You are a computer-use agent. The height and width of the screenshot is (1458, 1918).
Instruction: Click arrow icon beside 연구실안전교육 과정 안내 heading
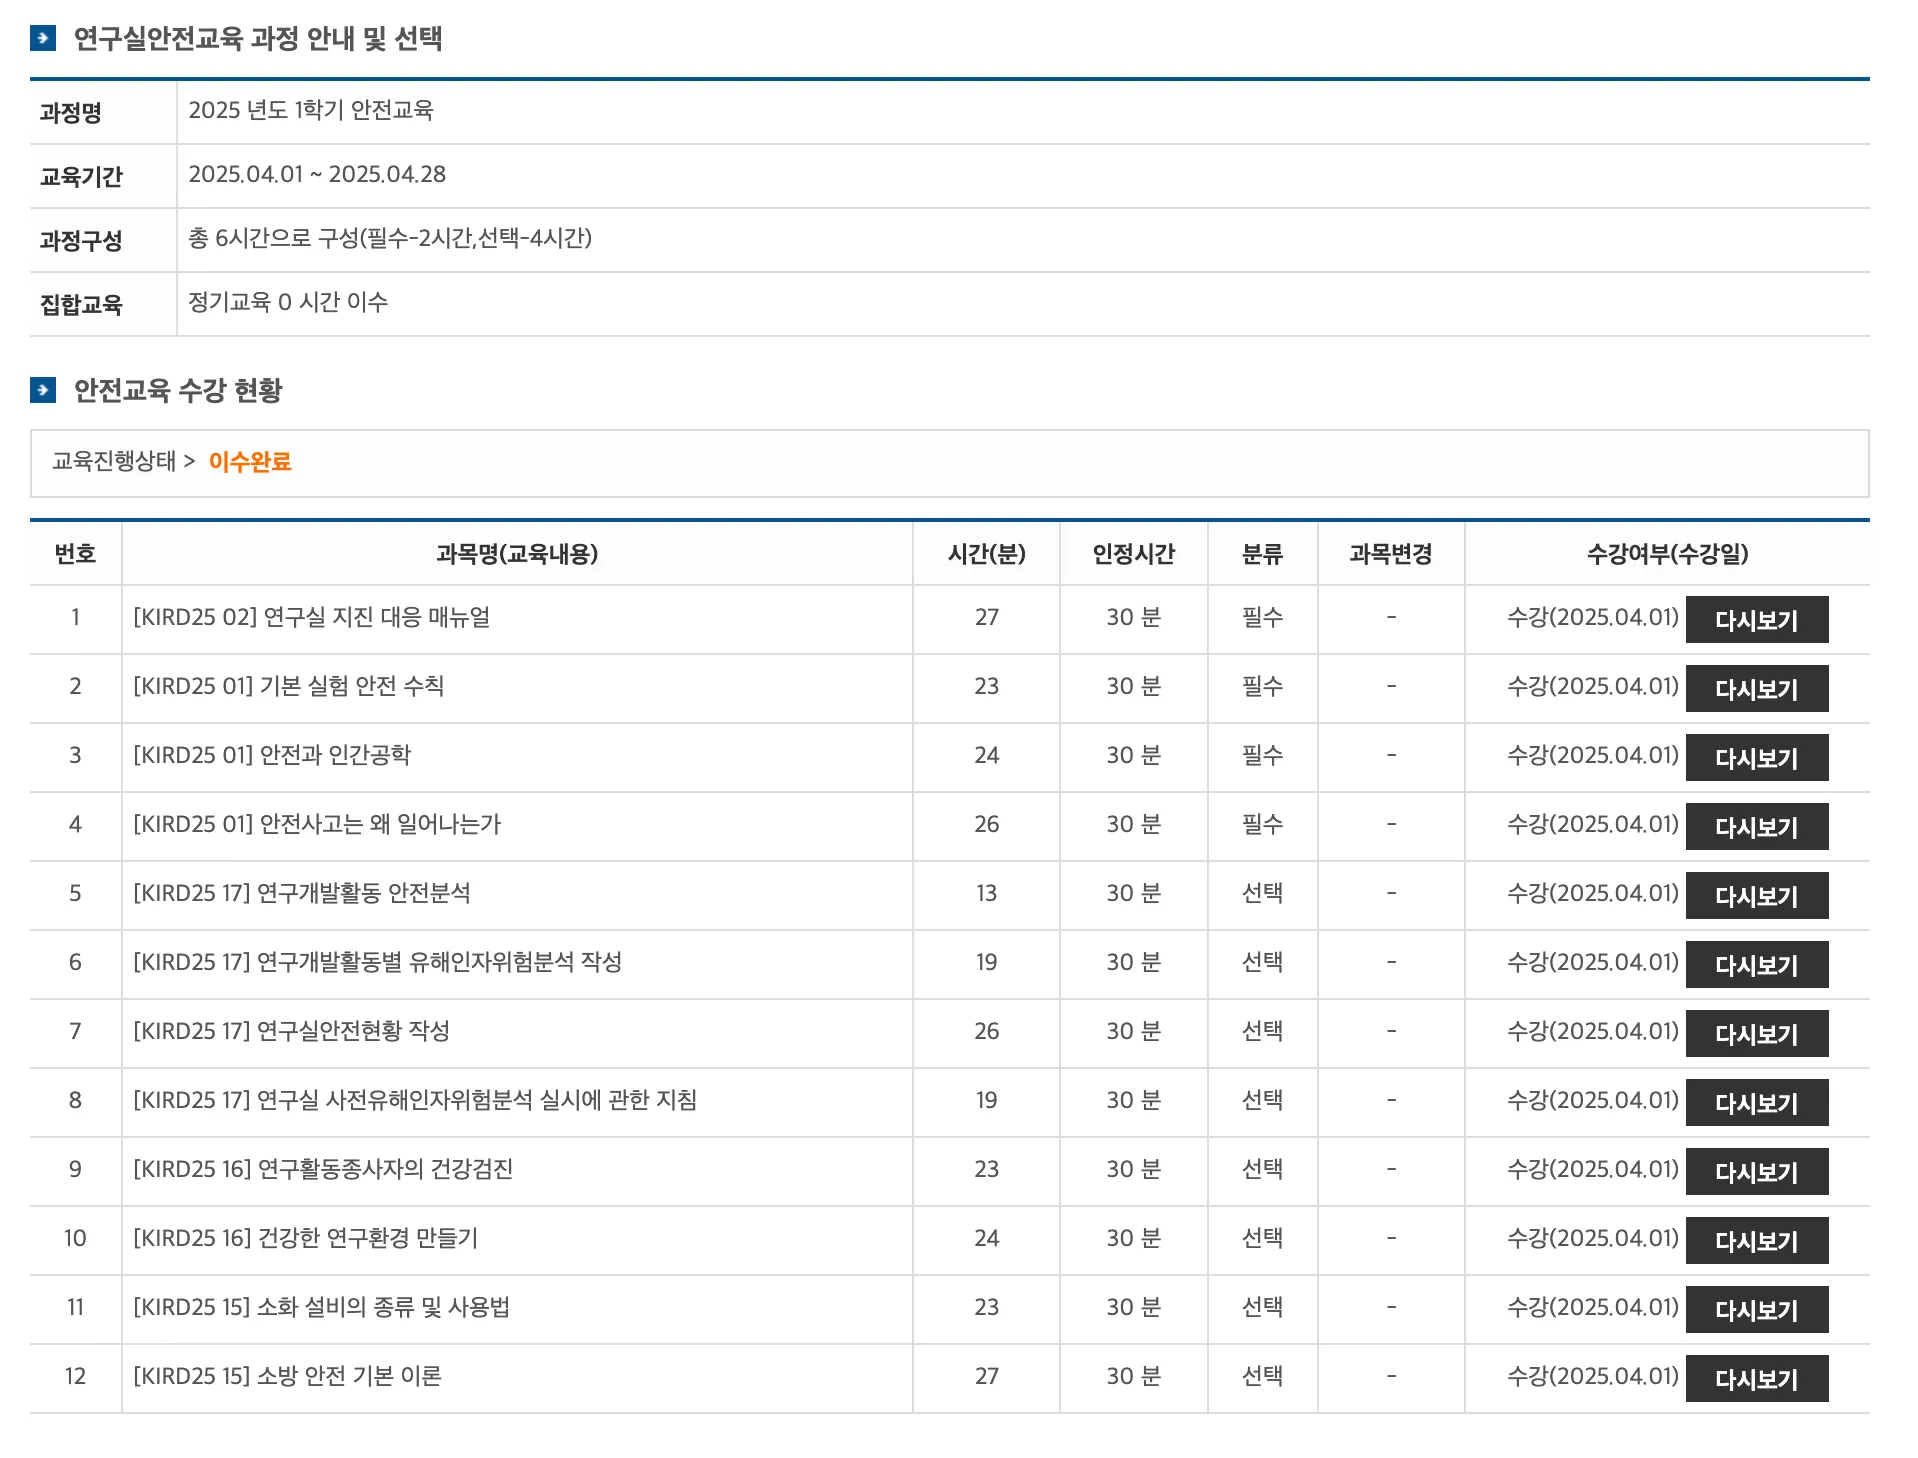(x=43, y=38)
